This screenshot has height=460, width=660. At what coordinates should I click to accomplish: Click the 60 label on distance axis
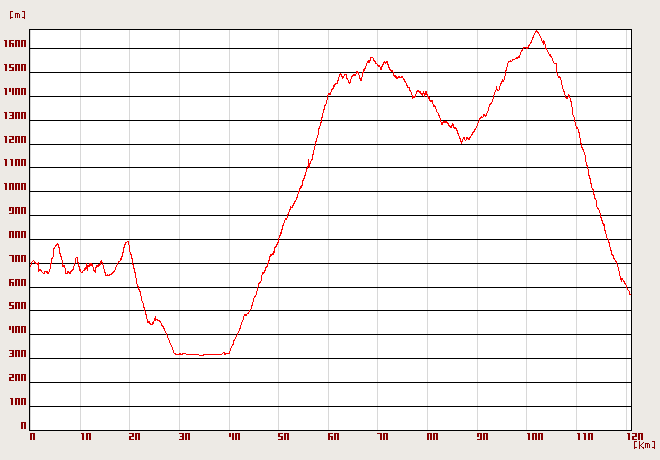tap(333, 436)
